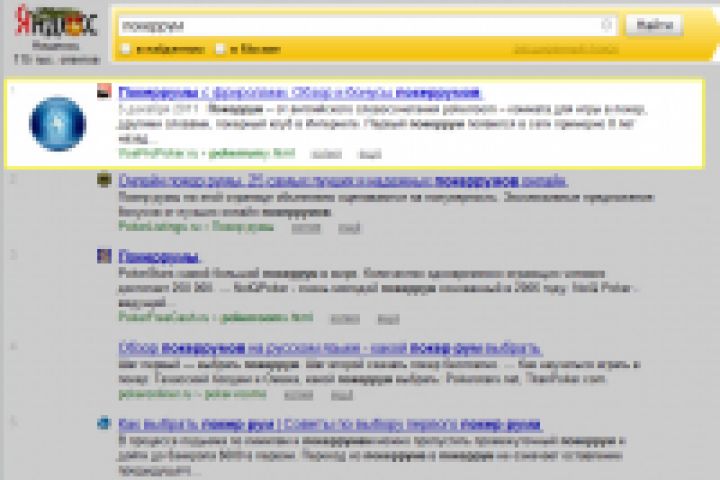Viewport: 720px width, 480px height.
Task: Open first result title 'Покеррумы с фрироллами'
Action: 300,93
